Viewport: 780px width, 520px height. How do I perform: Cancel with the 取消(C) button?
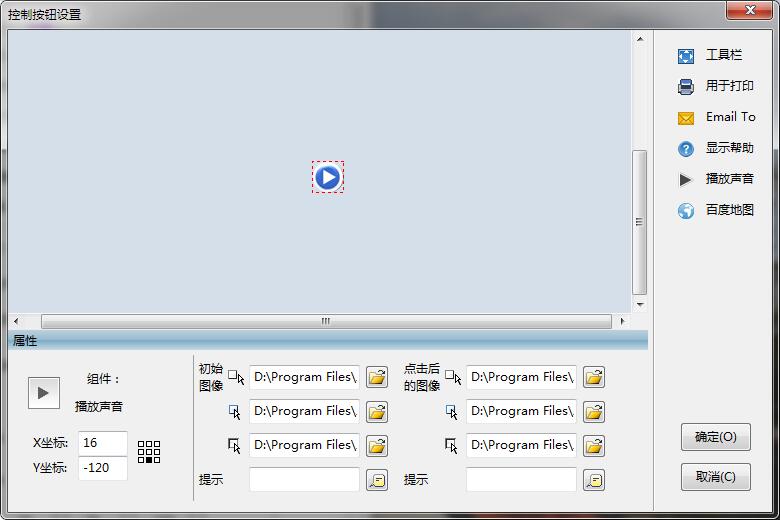[715, 477]
